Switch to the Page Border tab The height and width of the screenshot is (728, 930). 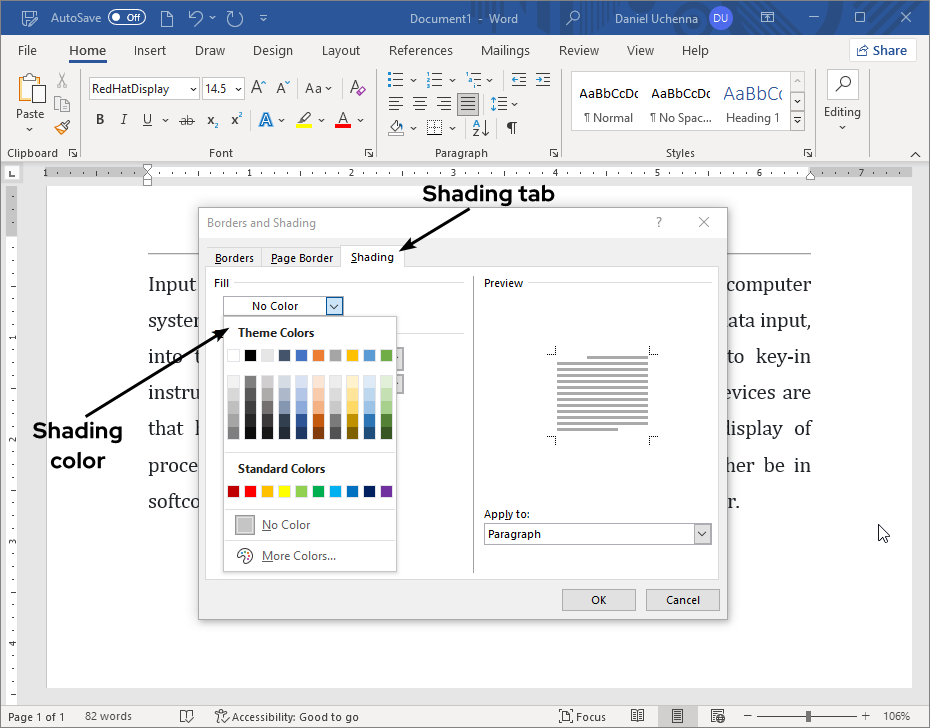301,258
